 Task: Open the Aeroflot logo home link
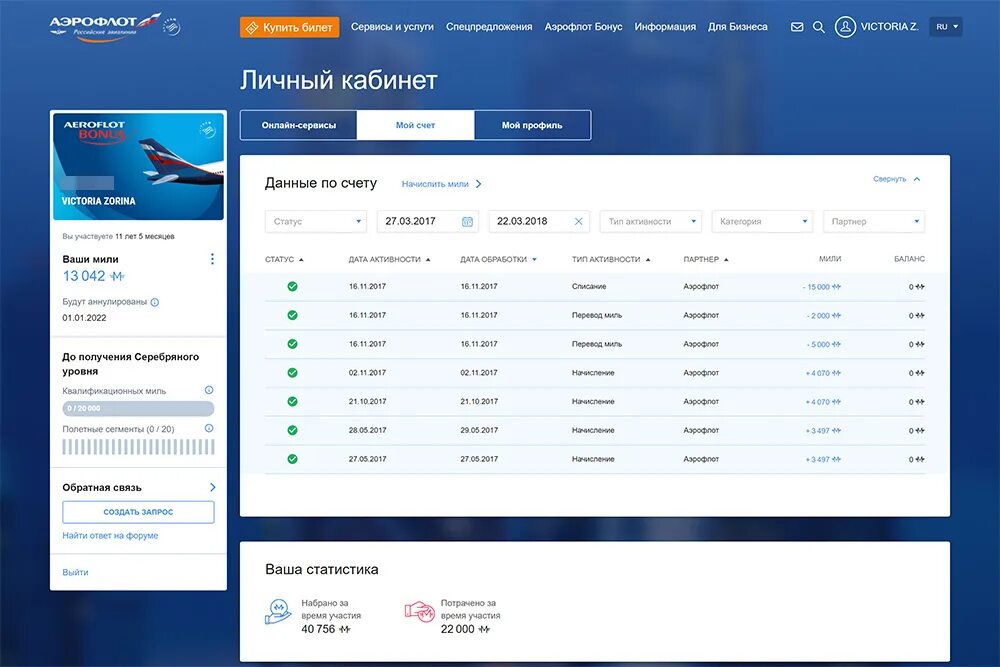[x=106, y=27]
